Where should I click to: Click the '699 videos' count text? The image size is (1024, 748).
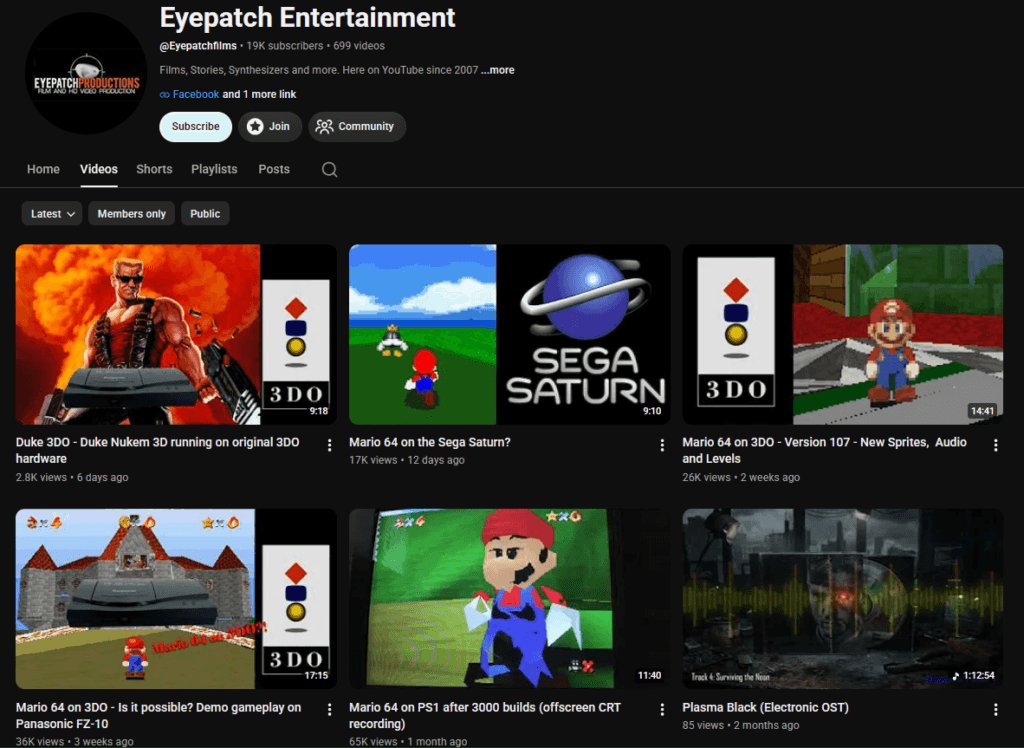(359, 46)
